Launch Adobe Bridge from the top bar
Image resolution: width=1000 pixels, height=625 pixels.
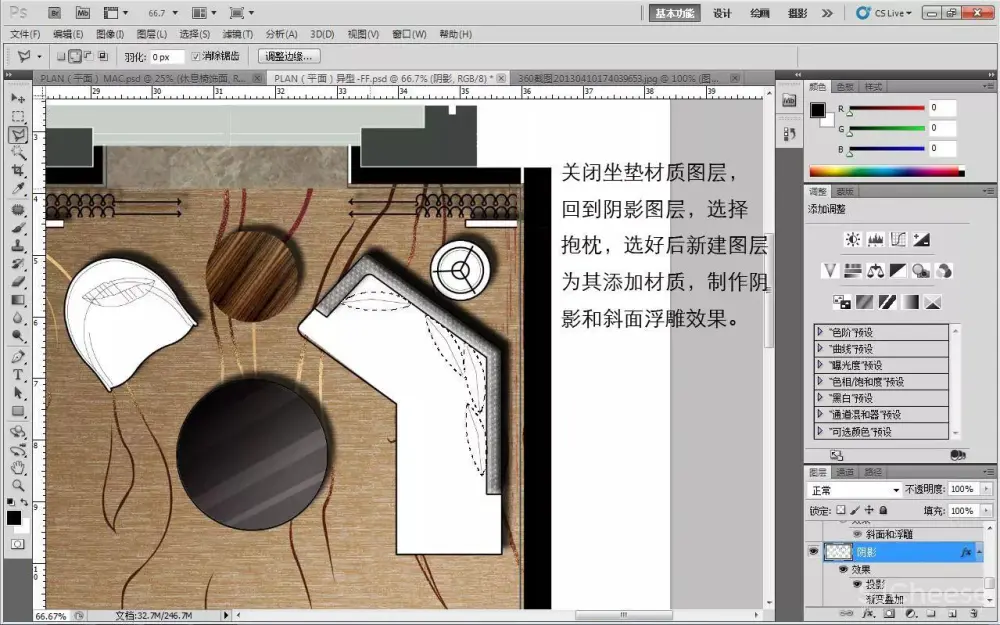point(55,13)
